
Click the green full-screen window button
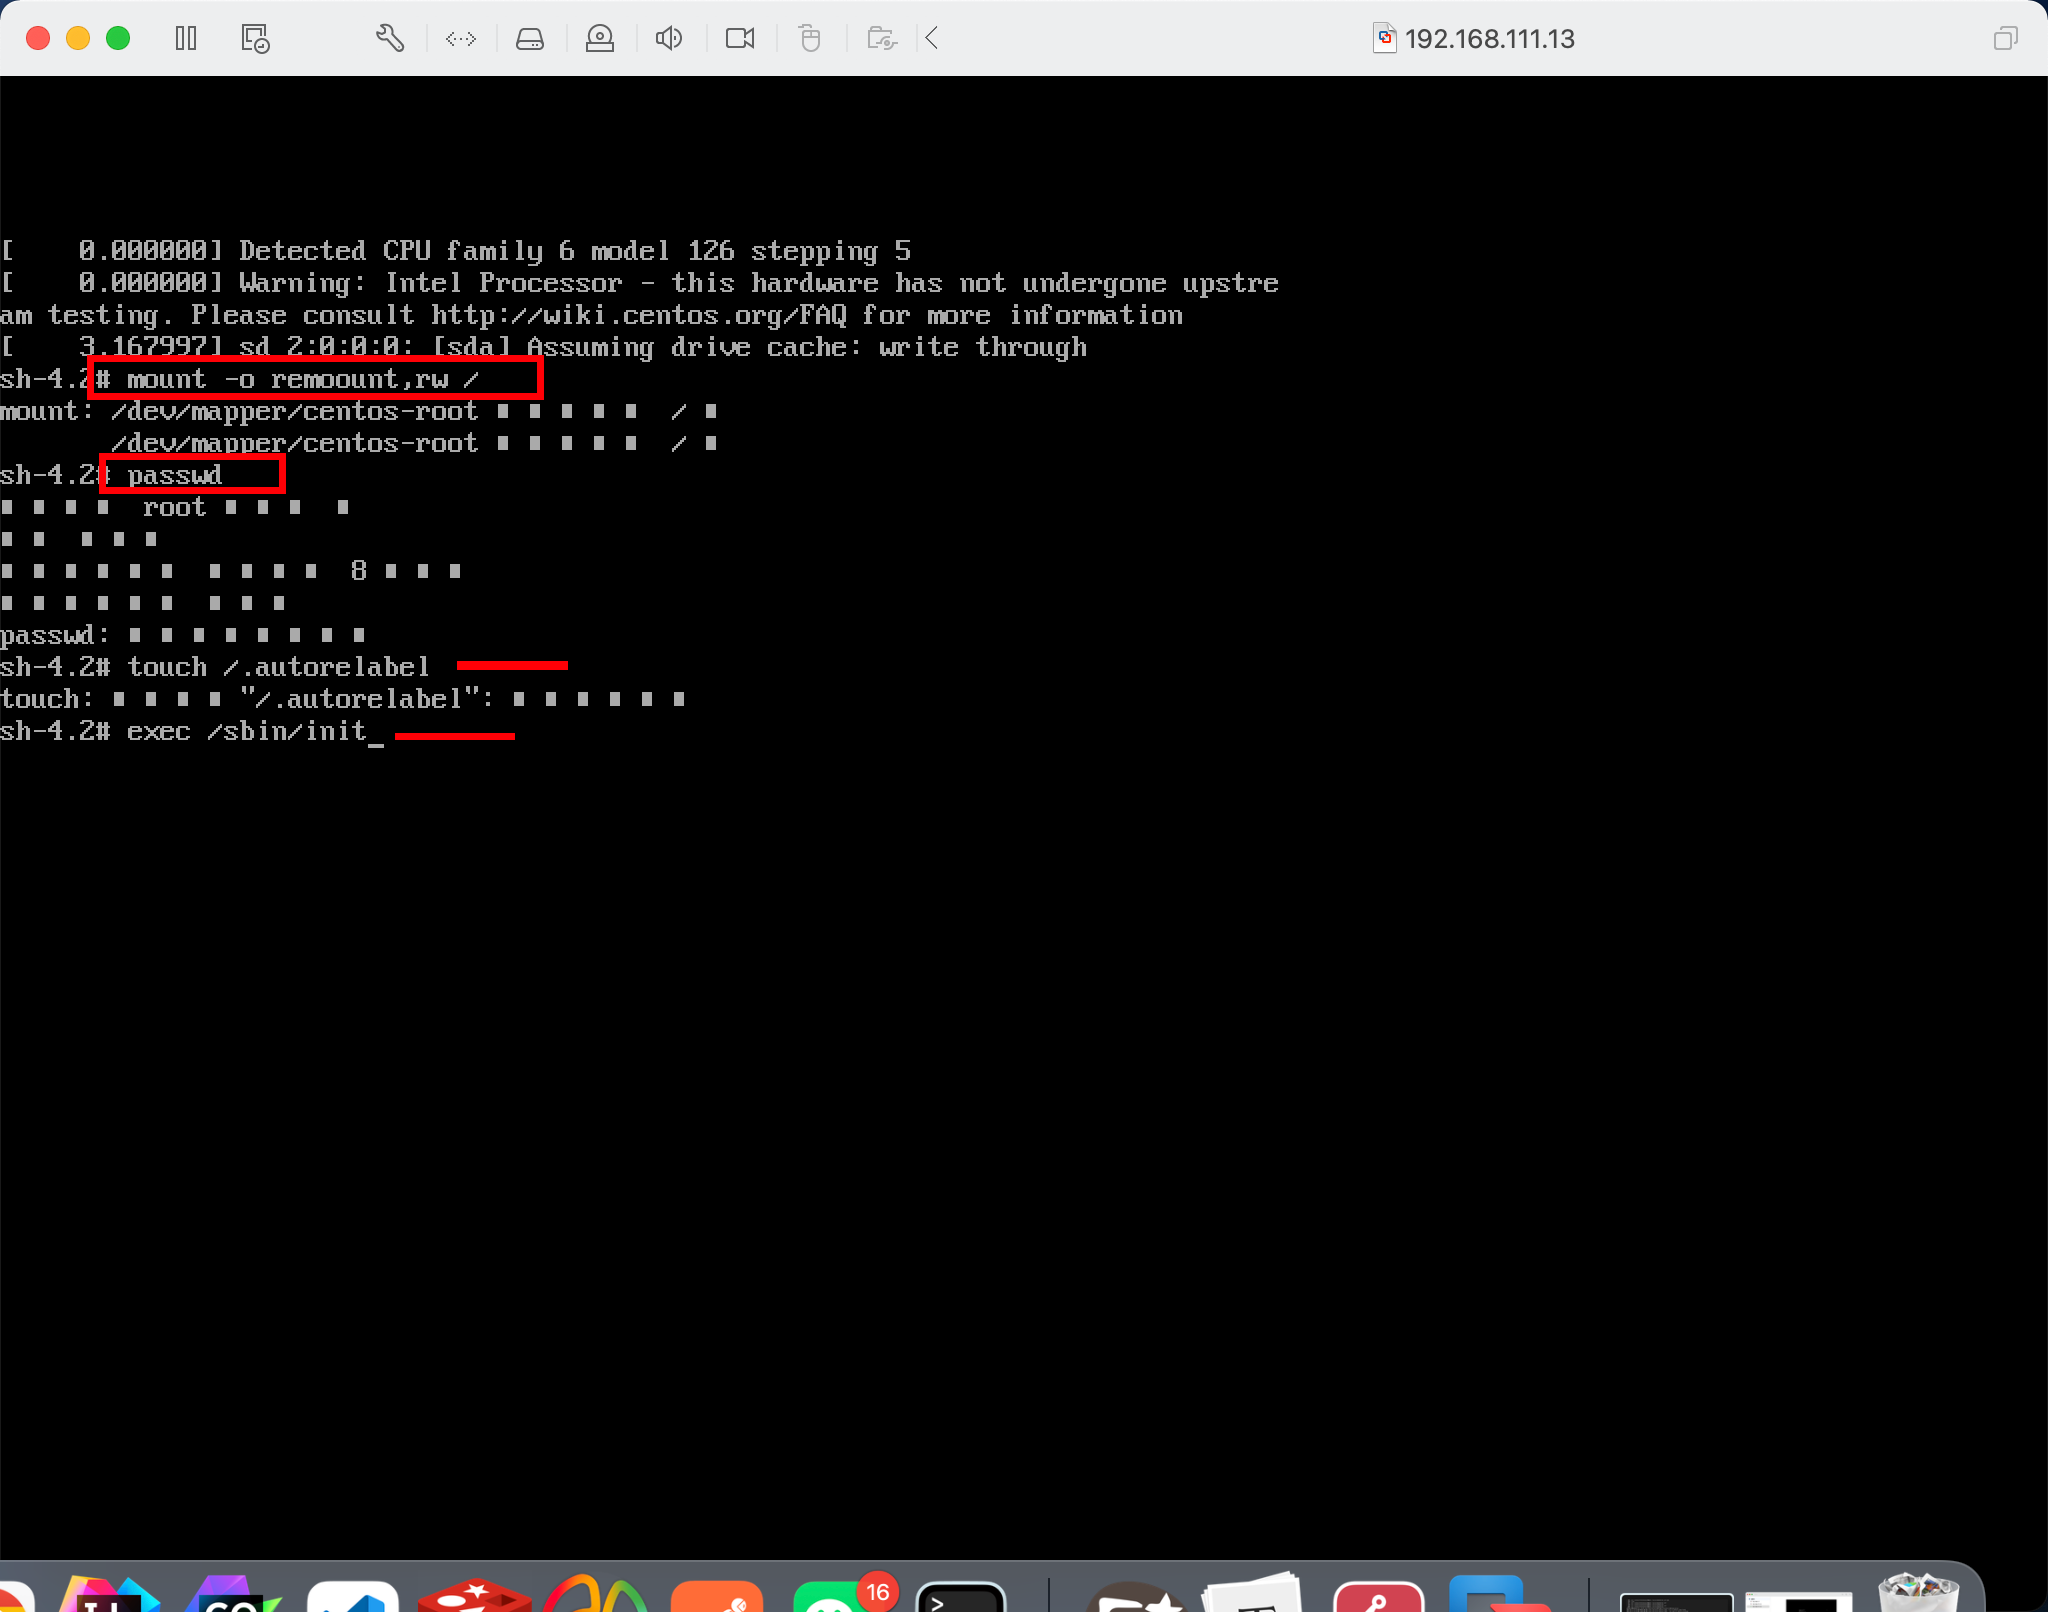click(x=118, y=39)
